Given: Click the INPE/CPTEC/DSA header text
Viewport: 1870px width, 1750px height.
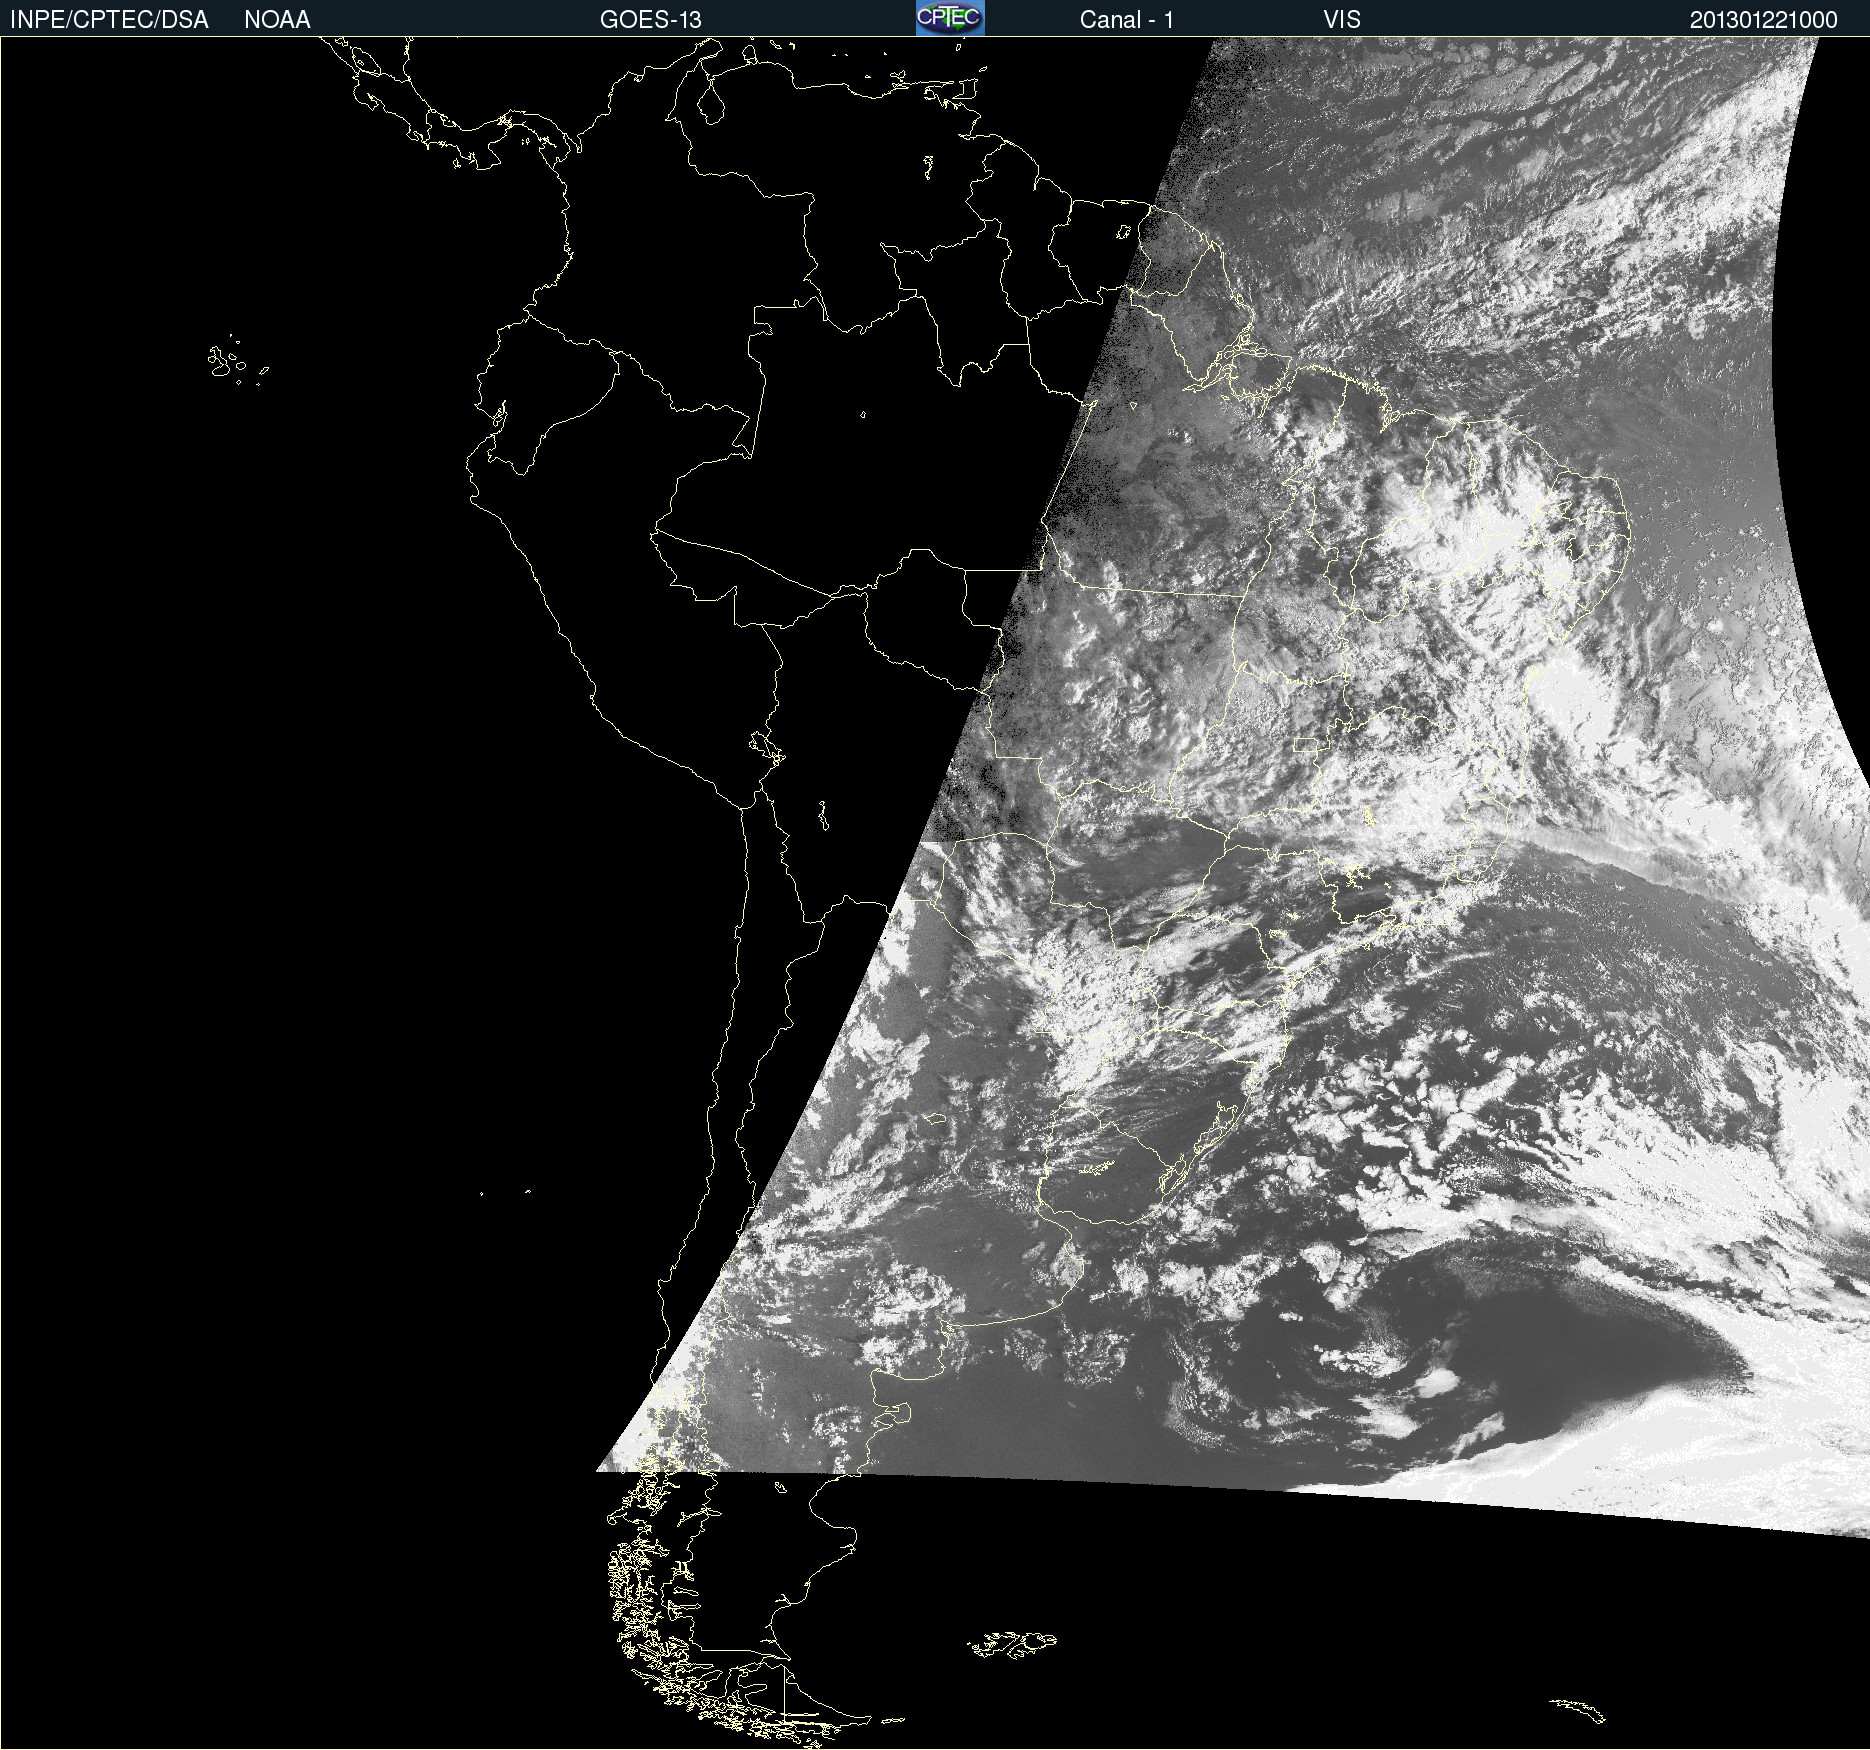Looking at the screenshot, I should (x=109, y=20).
